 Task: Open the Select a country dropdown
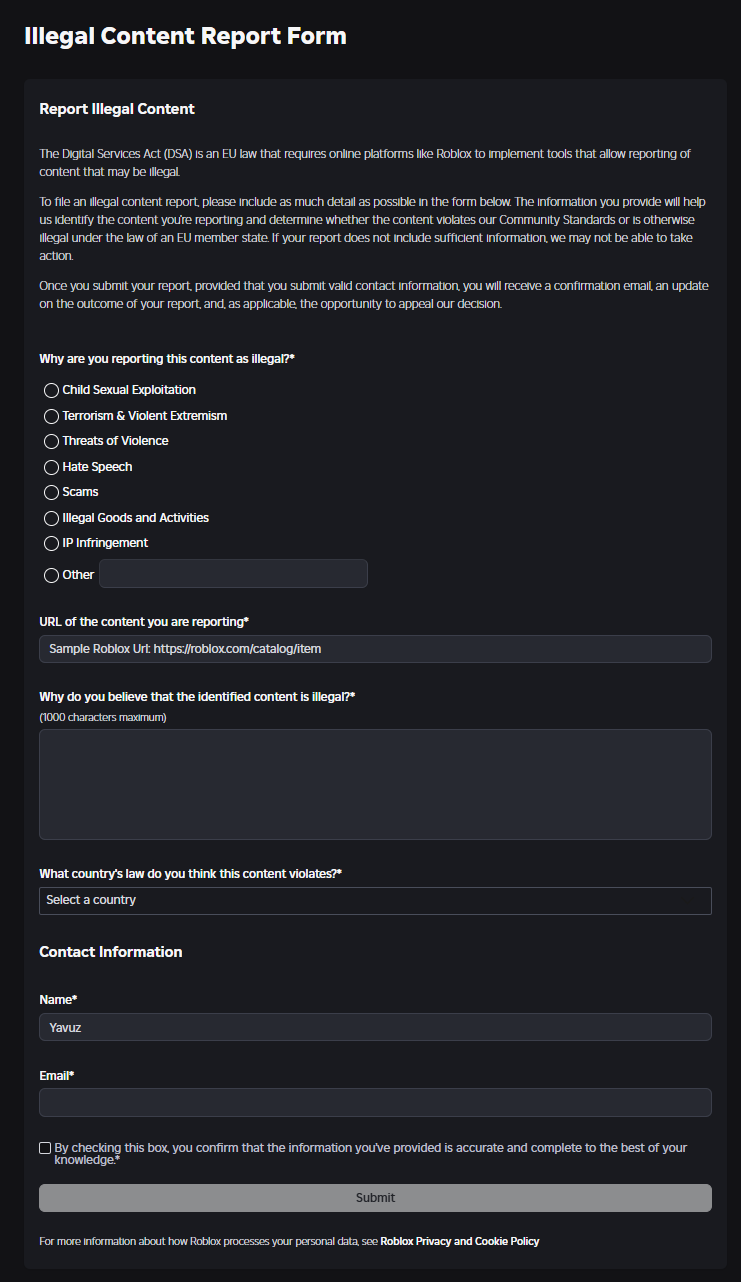(375, 900)
